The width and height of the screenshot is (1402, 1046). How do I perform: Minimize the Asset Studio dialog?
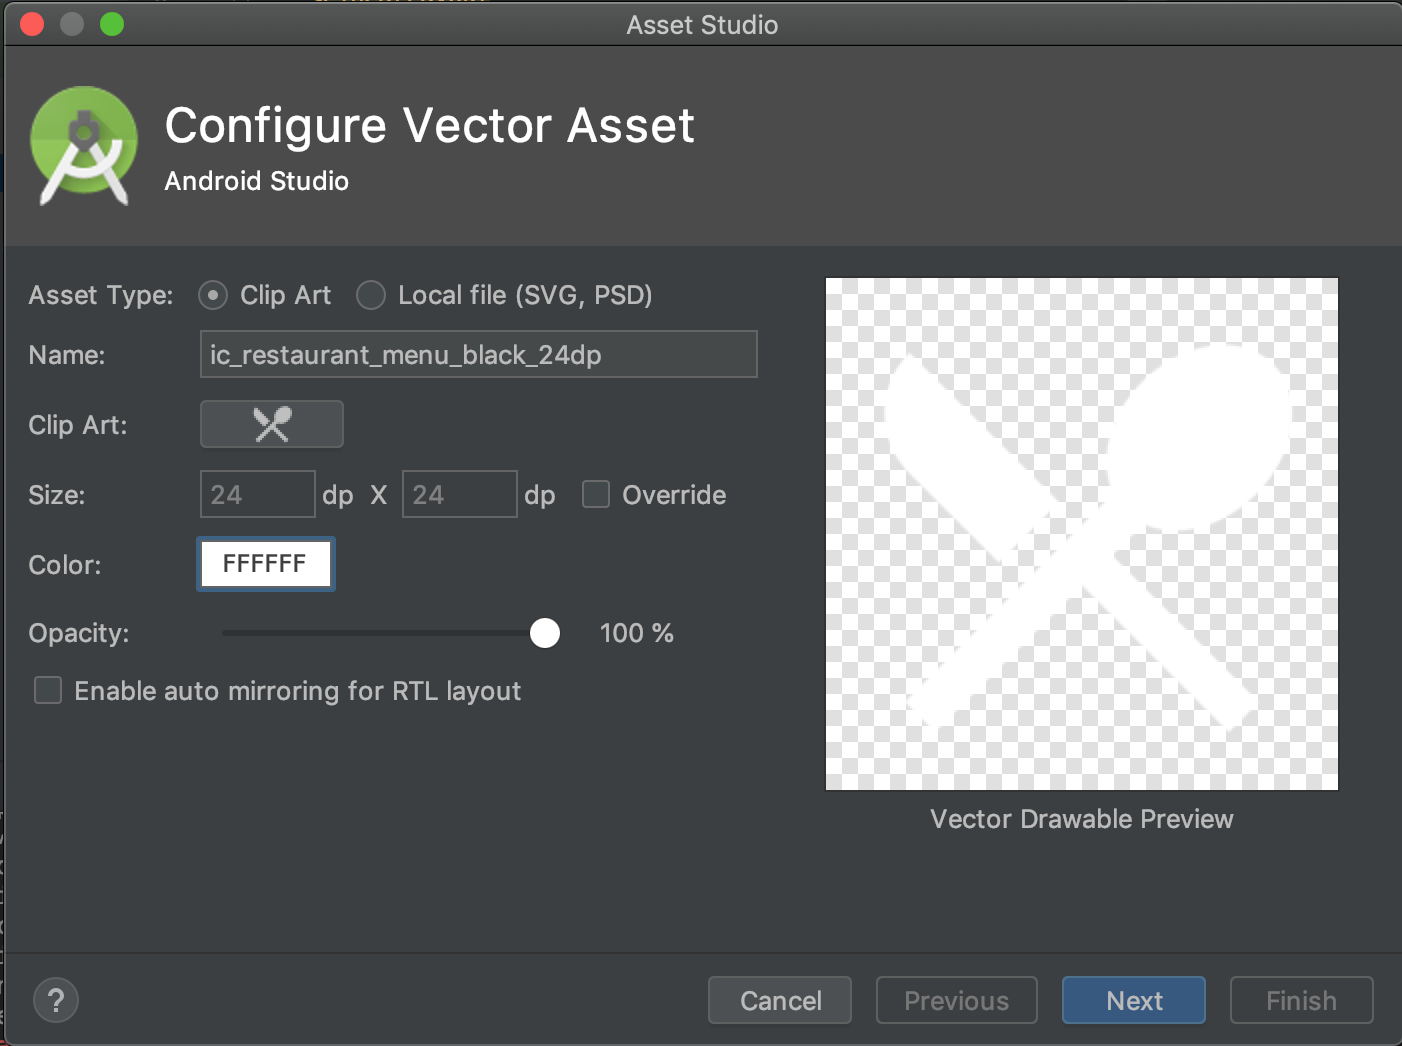[x=72, y=24]
